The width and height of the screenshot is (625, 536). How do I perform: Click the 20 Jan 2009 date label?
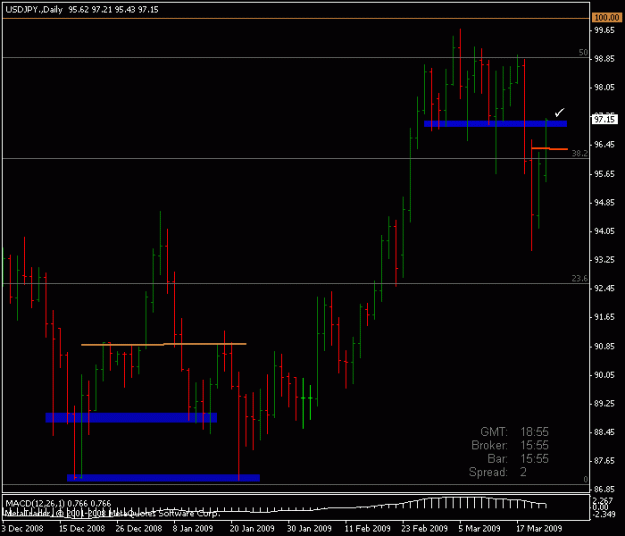coord(252,528)
